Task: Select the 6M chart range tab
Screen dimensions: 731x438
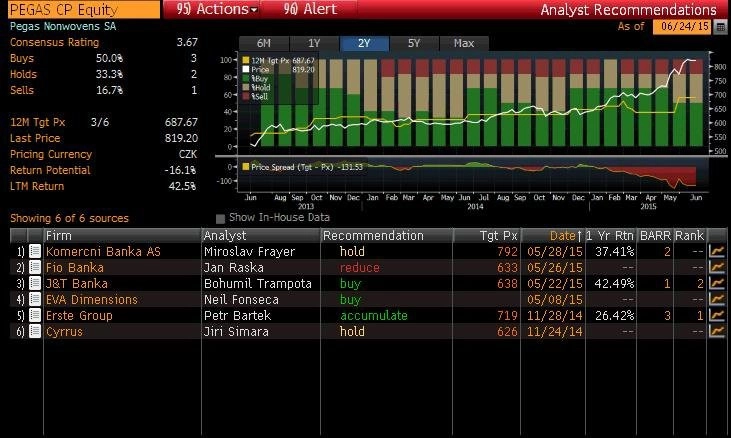Action: (x=264, y=43)
